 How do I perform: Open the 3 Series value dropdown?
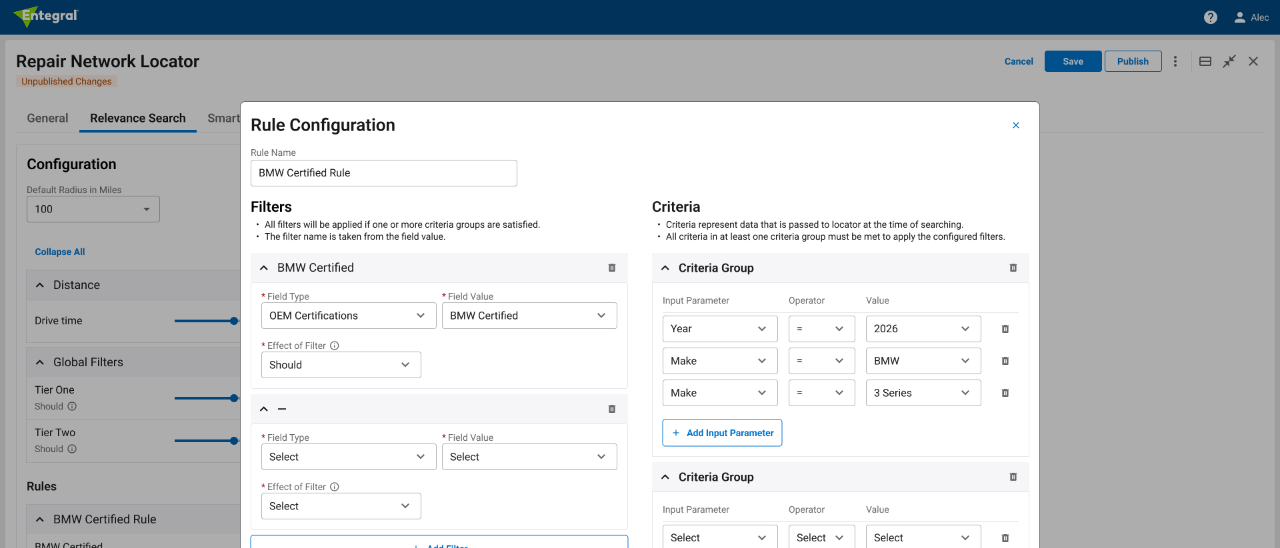tap(923, 393)
